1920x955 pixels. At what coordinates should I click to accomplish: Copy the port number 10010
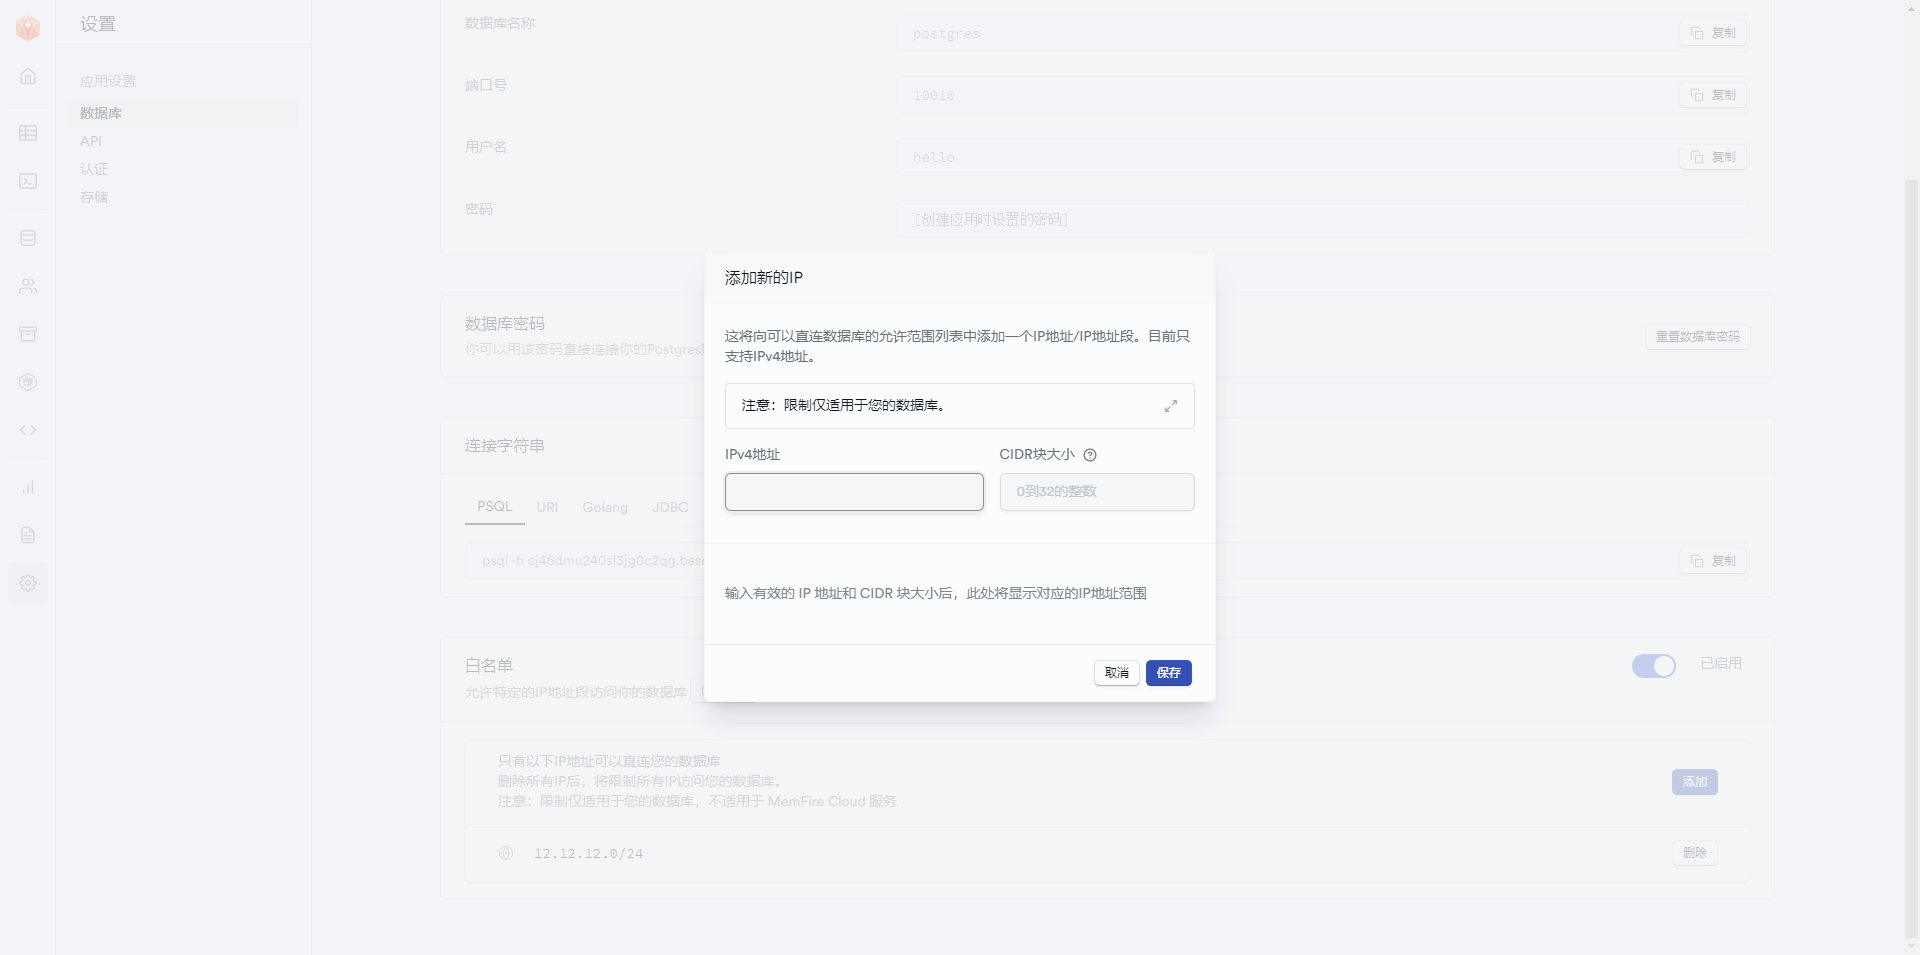pos(1713,95)
